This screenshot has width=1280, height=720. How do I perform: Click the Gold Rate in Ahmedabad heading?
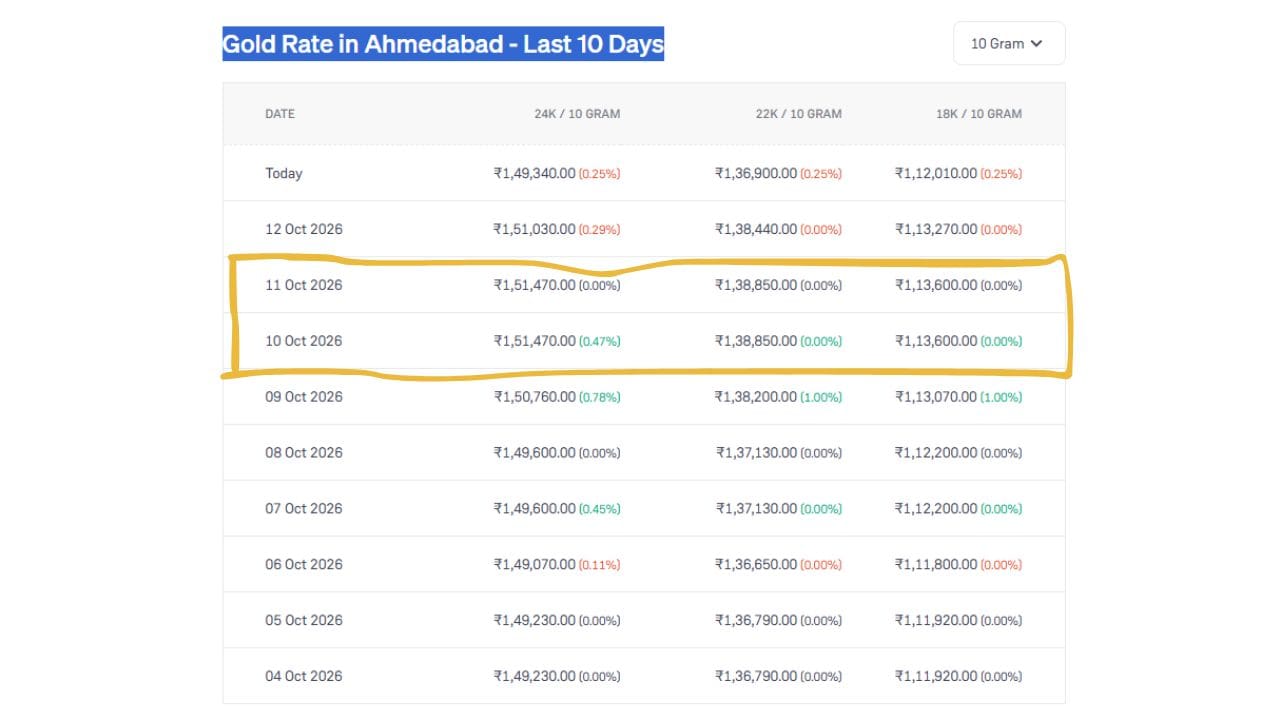pos(443,44)
